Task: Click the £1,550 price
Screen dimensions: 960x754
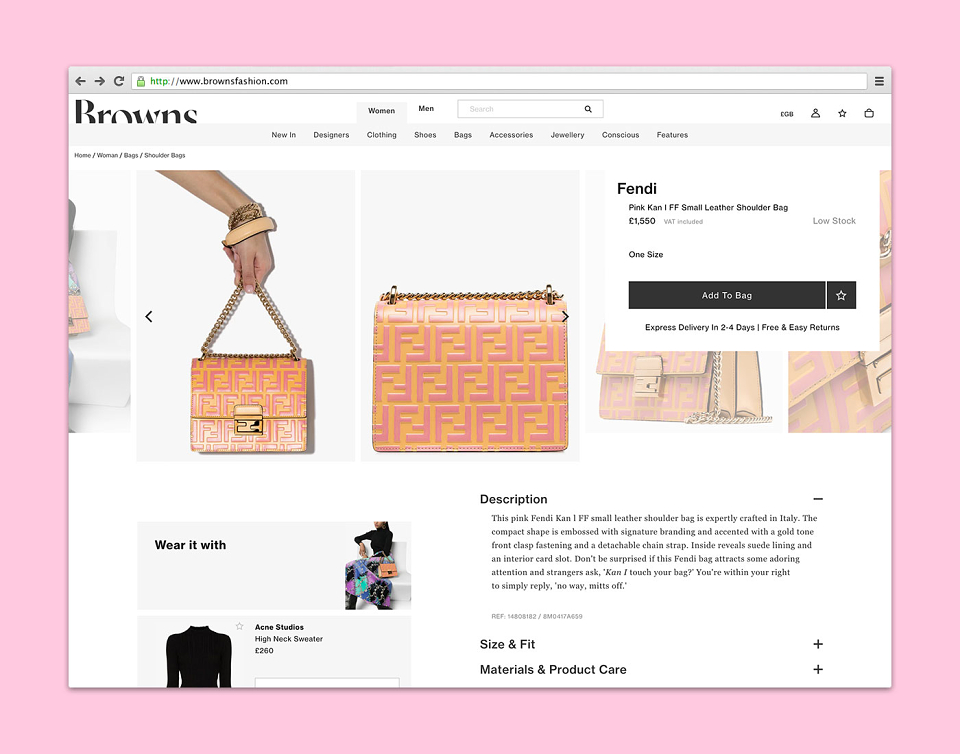Action: coord(642,221)
